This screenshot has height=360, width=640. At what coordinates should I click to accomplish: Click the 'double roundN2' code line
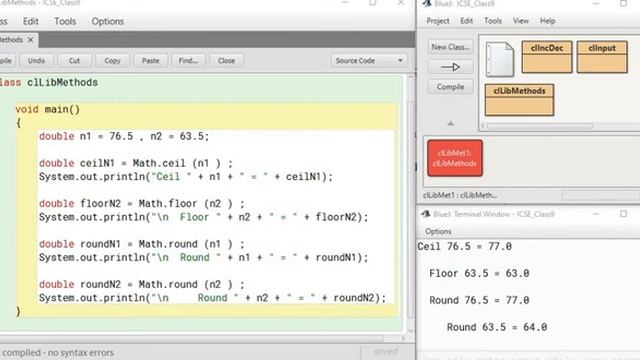pos(142,284)
